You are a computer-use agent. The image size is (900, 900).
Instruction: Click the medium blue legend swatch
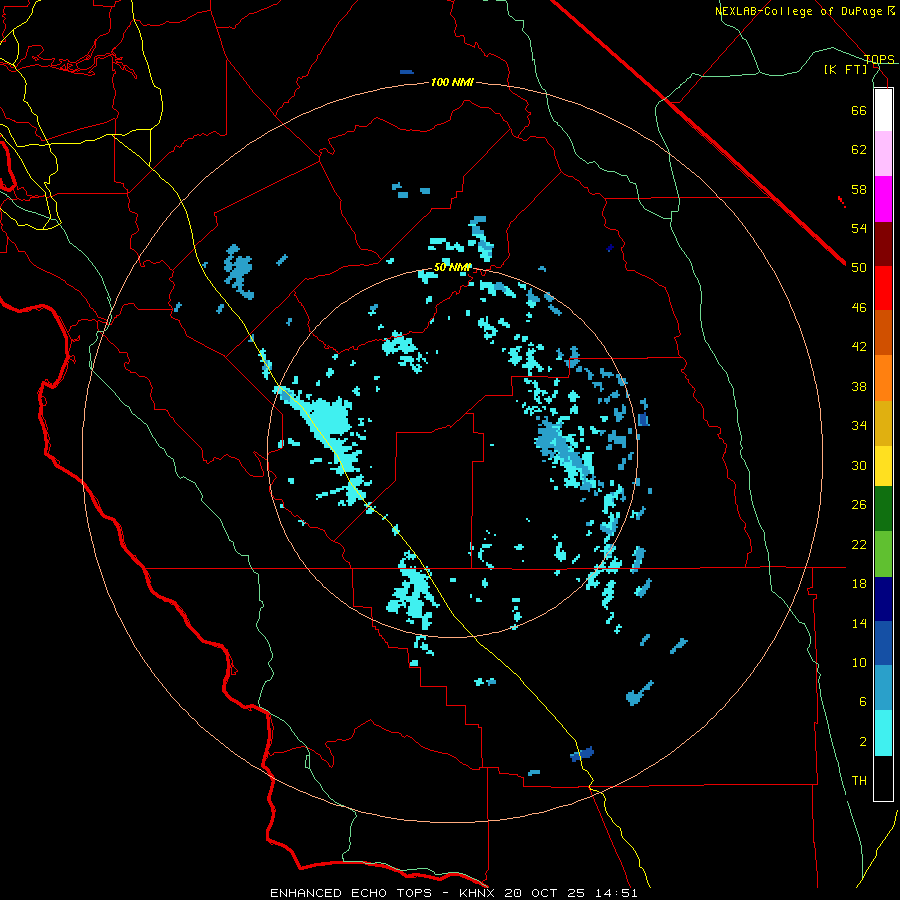pyautogui.click(x=883, y=643)
